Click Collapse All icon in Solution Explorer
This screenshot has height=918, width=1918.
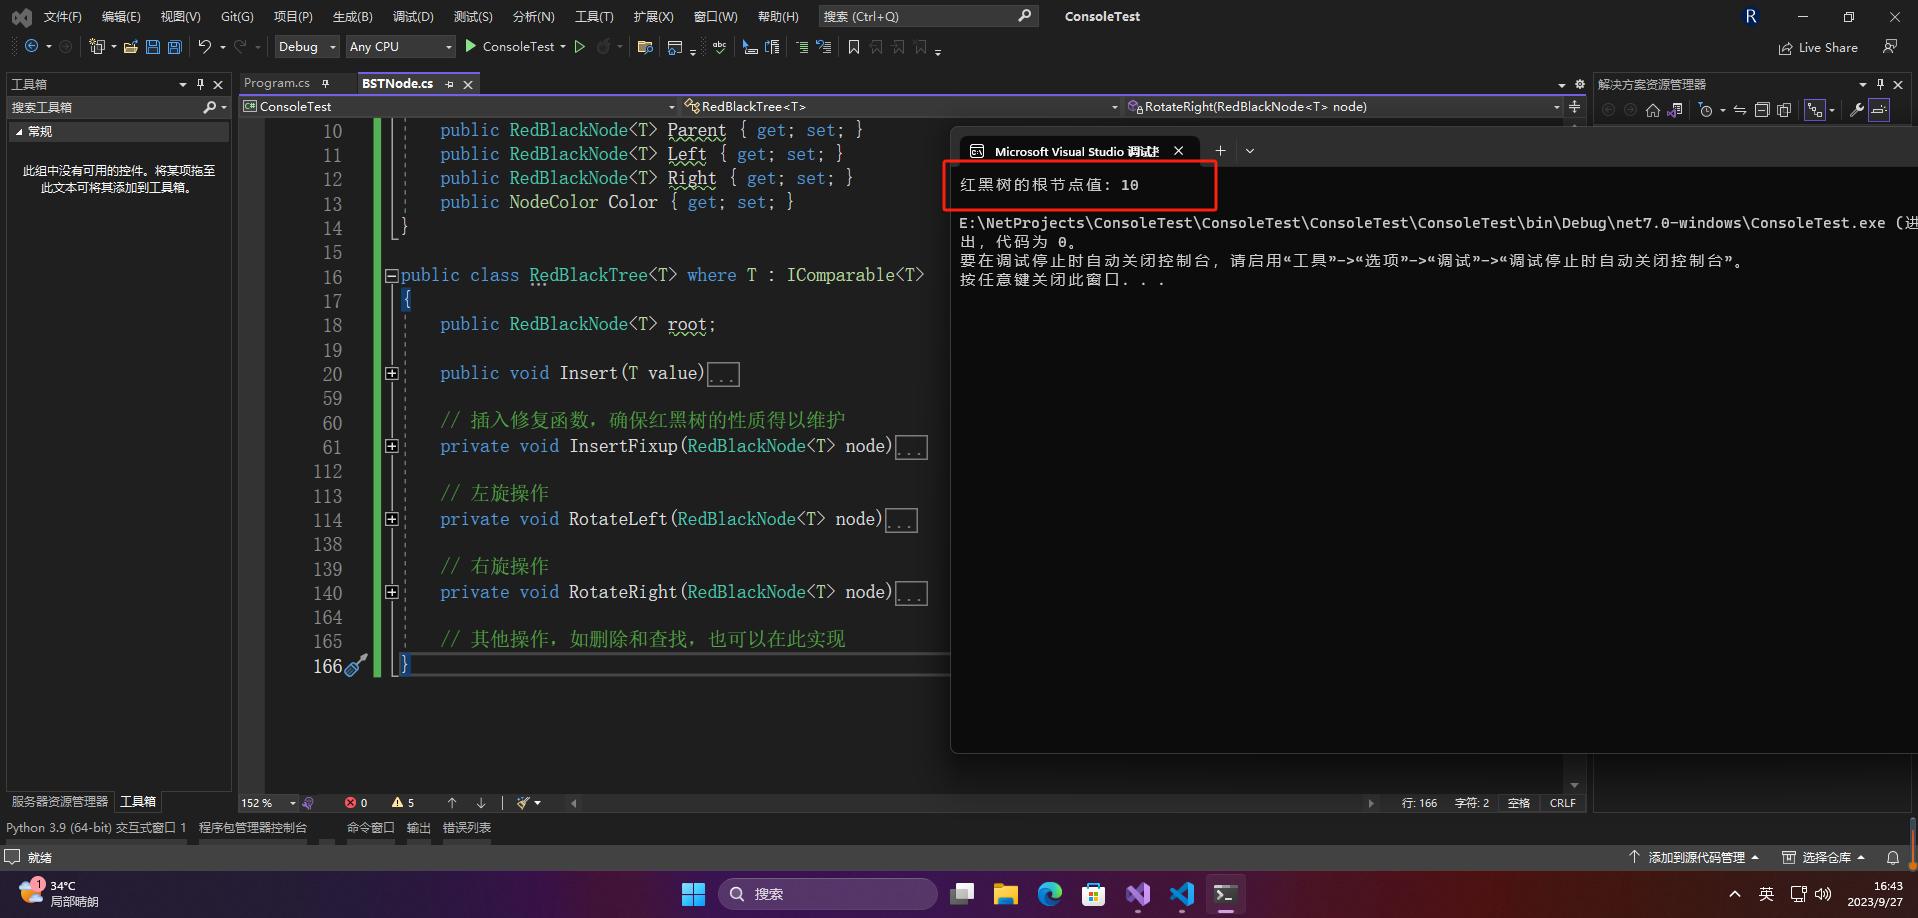point(1762,110)
